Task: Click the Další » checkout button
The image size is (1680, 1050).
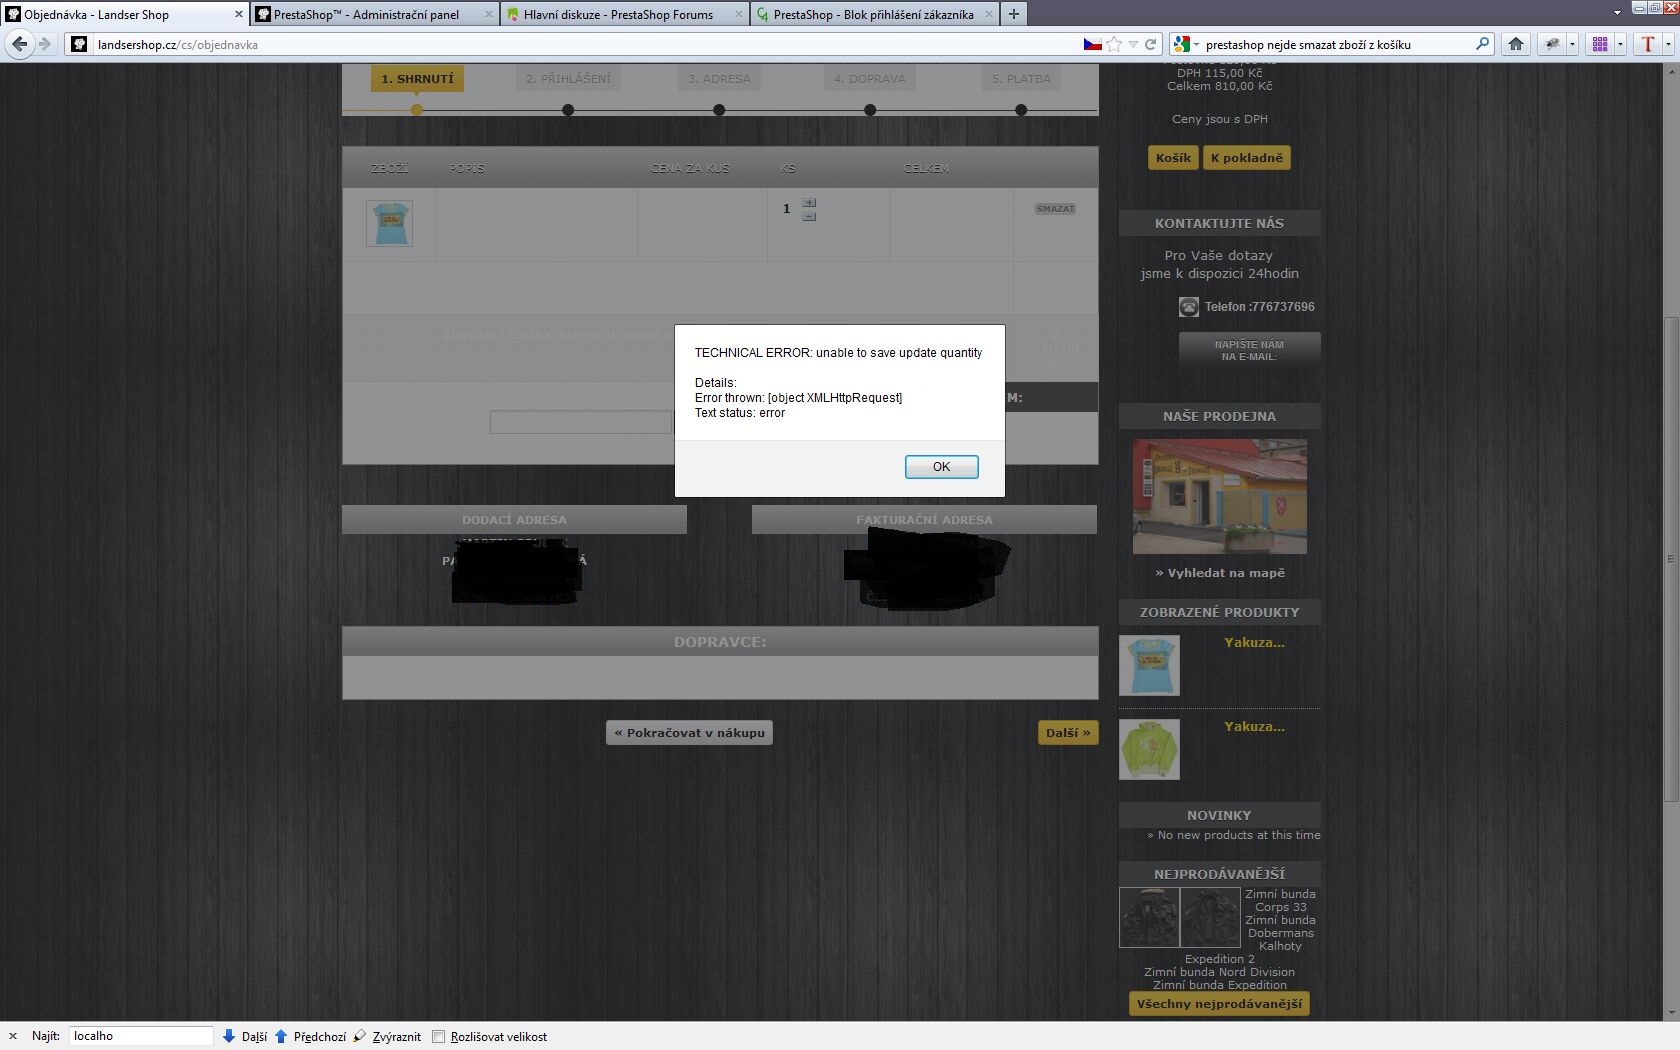Action: [x=1068, y=733]
